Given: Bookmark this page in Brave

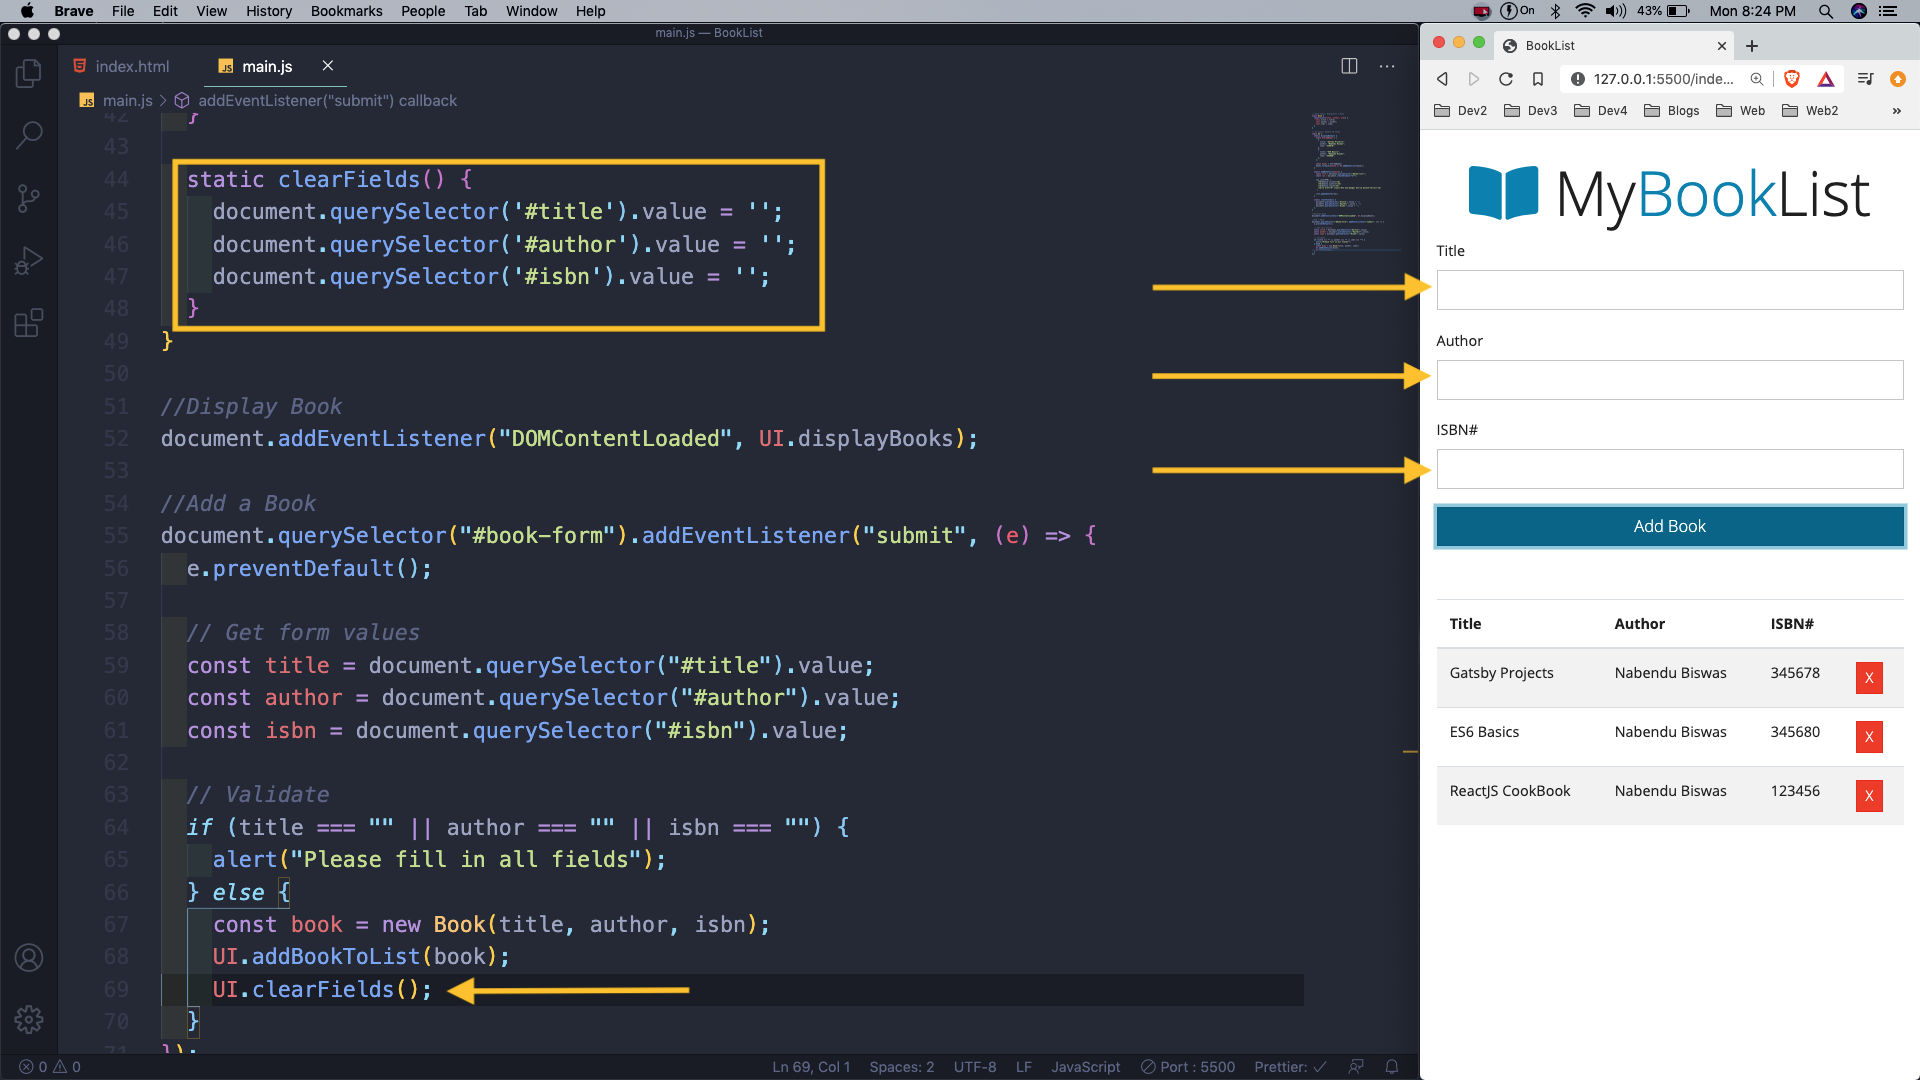Looking at the screenshot, I should pos(1538,79).
